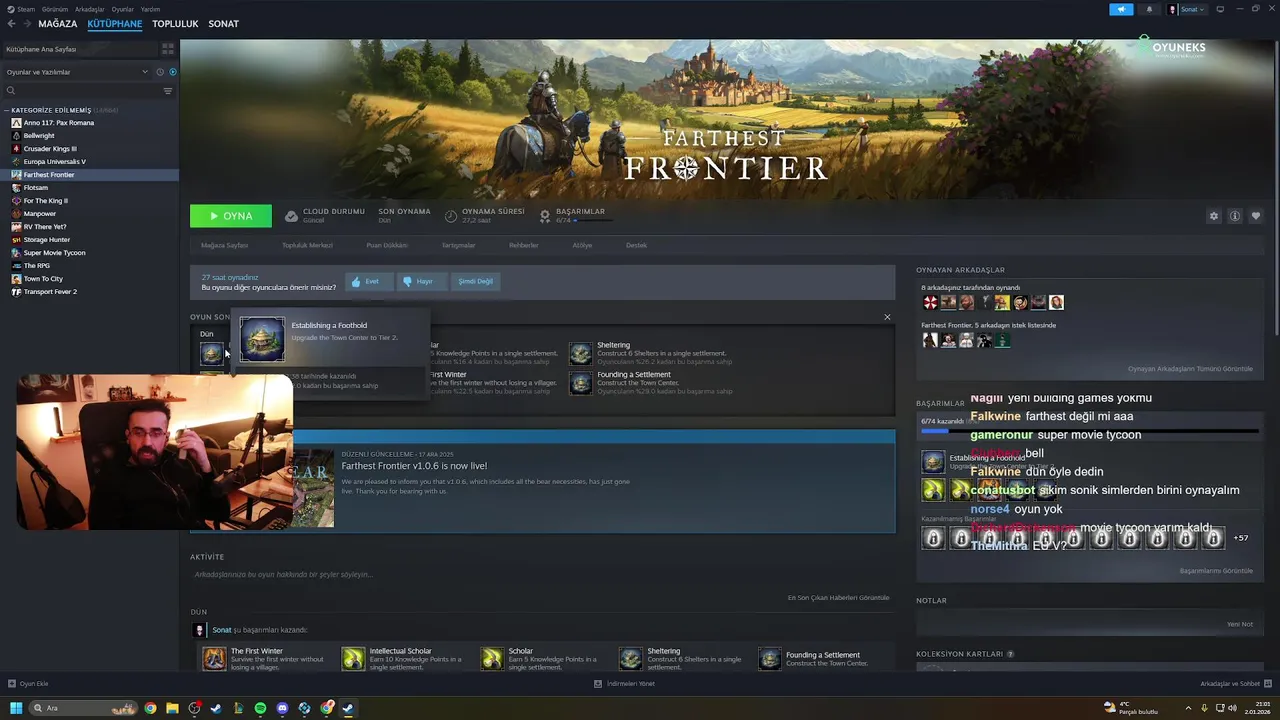Add to favorites with heart icon
The image size is (1280, 720).
(1256, 216)
